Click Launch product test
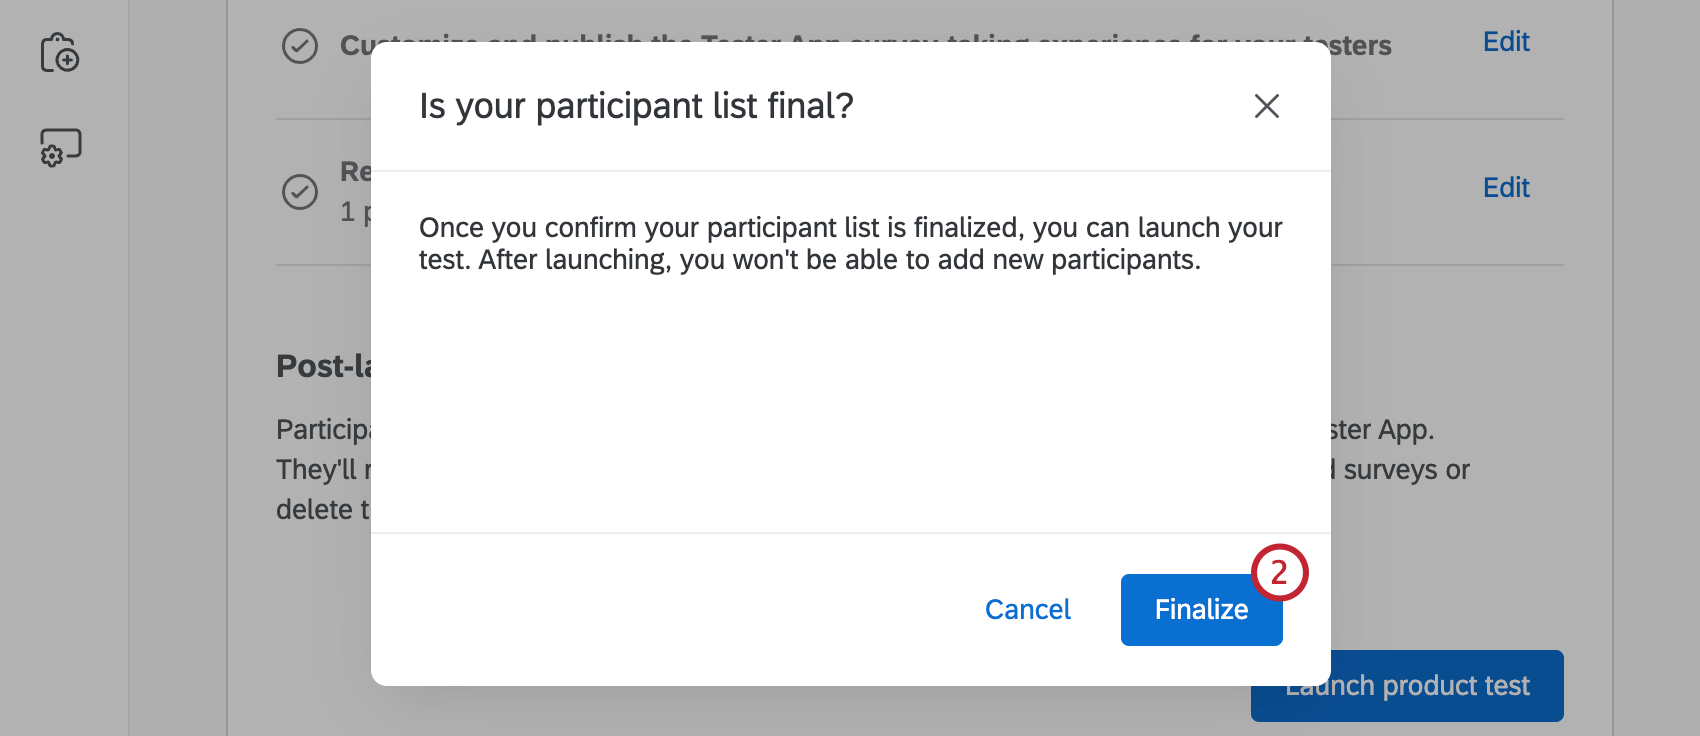 point(1406,686)
